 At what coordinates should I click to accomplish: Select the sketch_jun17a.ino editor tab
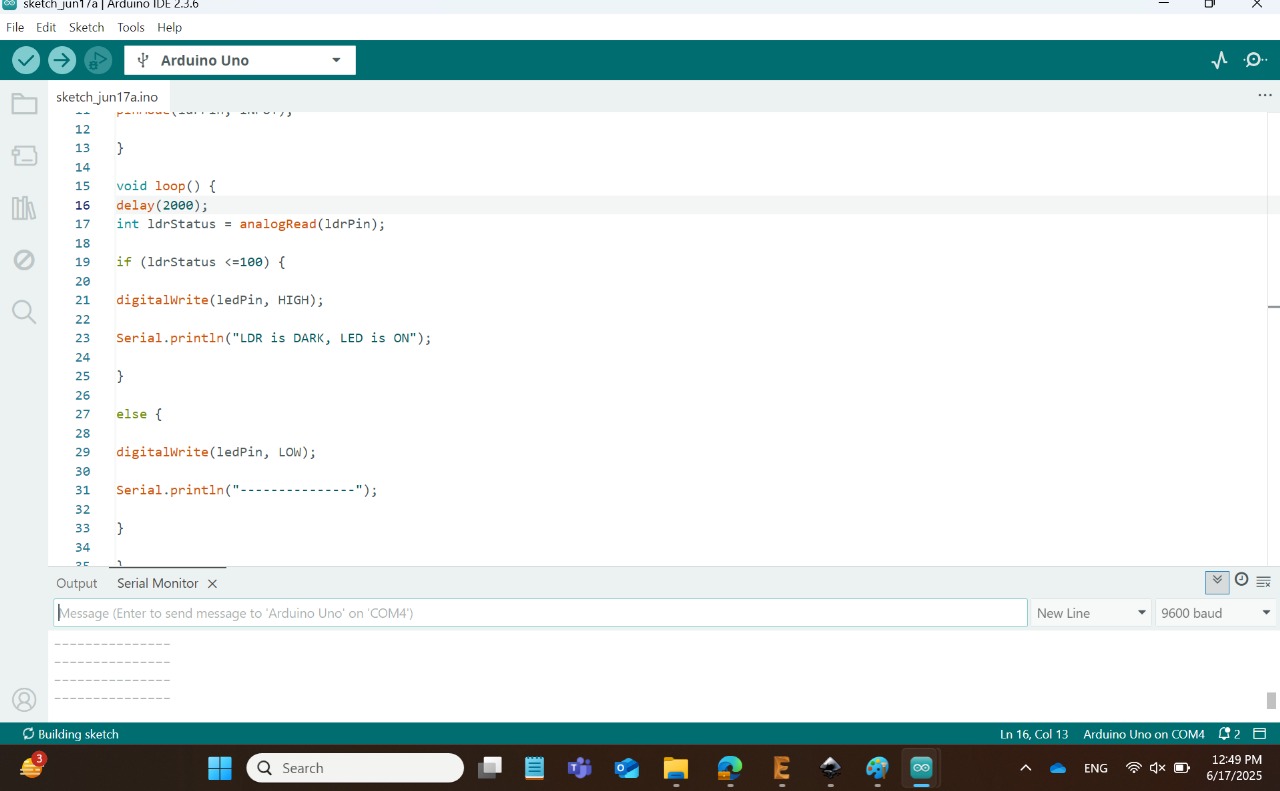click(x=107, y=97)
